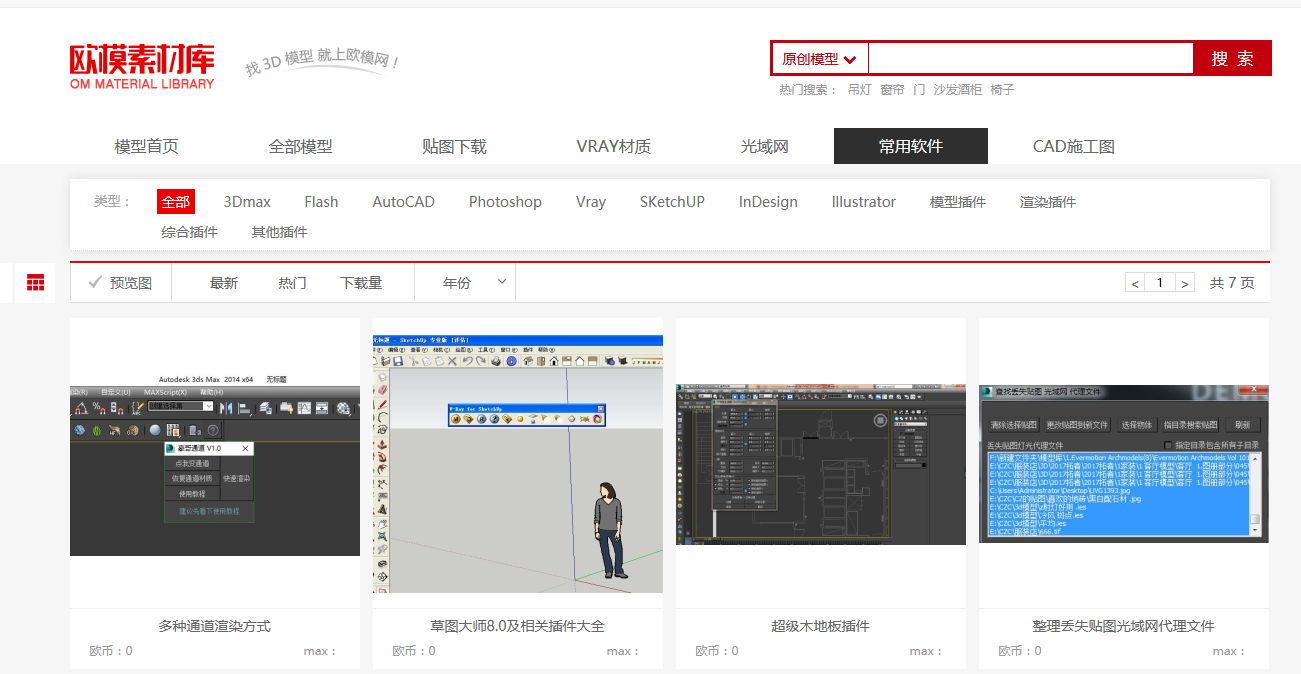The height and width of the screenshot is (674, 1301).
Task: Sort results by 最新
Action: click(224, 283)
